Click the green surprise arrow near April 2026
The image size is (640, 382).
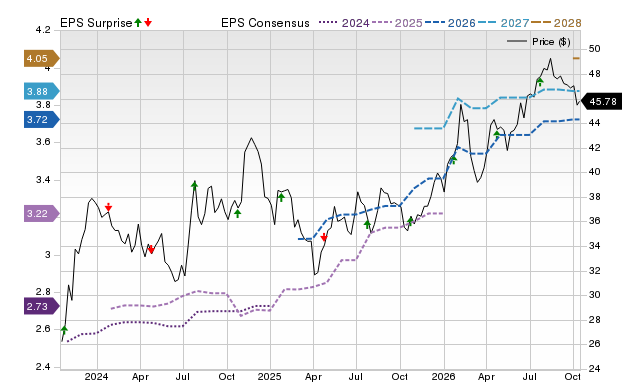click(x=497, y=134)
